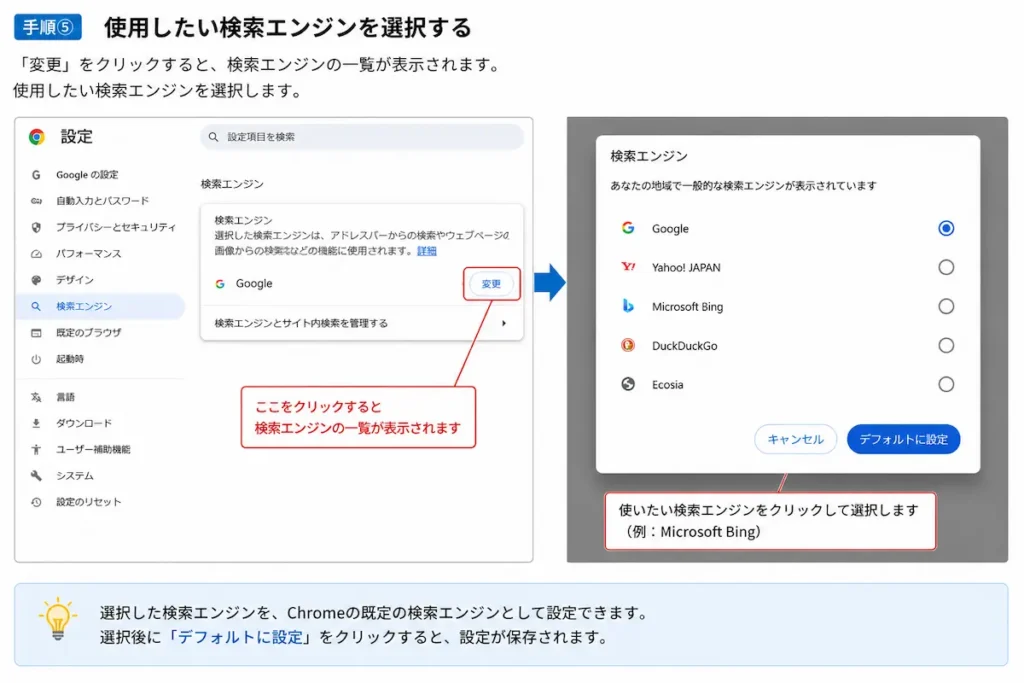Click the shield icon for プライバシーとセキュリティ

coord(36,227)
